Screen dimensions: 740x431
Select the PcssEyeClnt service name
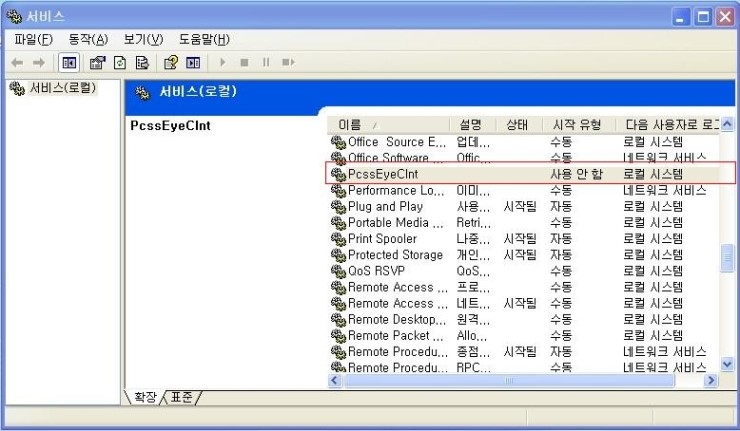(383, 174)
